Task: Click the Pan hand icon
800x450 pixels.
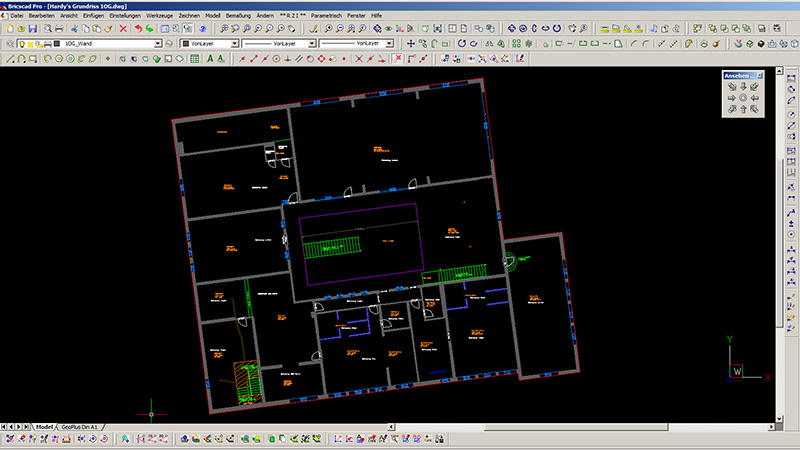Action: [292, 29]
